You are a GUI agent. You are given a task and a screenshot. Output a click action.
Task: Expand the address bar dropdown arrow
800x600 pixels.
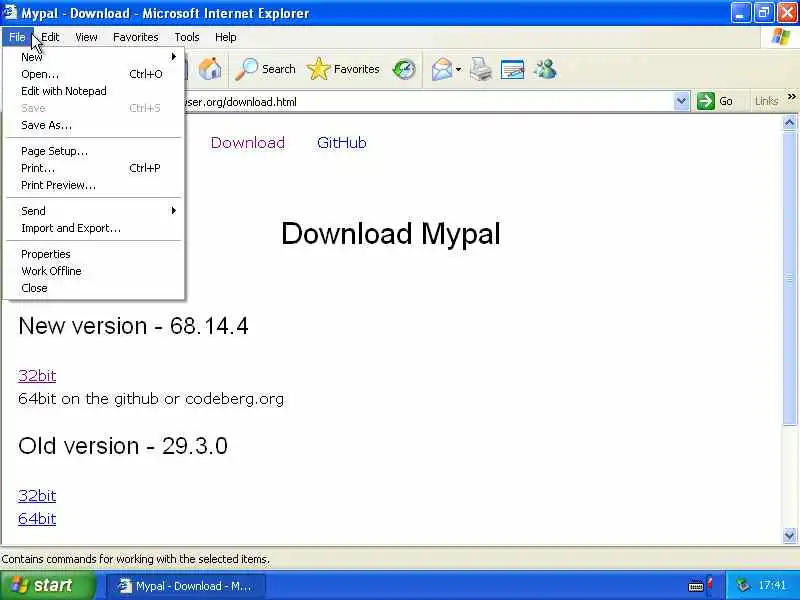(x=681, y=101)
